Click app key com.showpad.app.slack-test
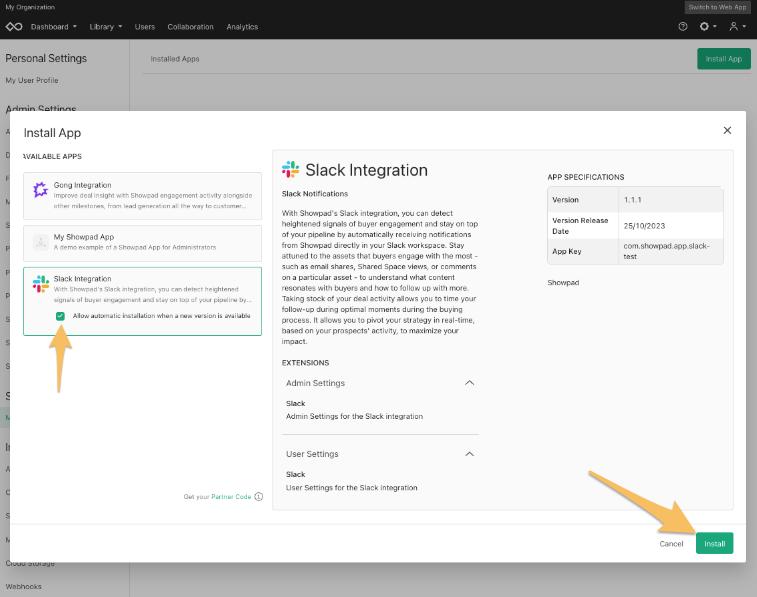The width and height of the screenshot is (757, 597). pos(666,251)
